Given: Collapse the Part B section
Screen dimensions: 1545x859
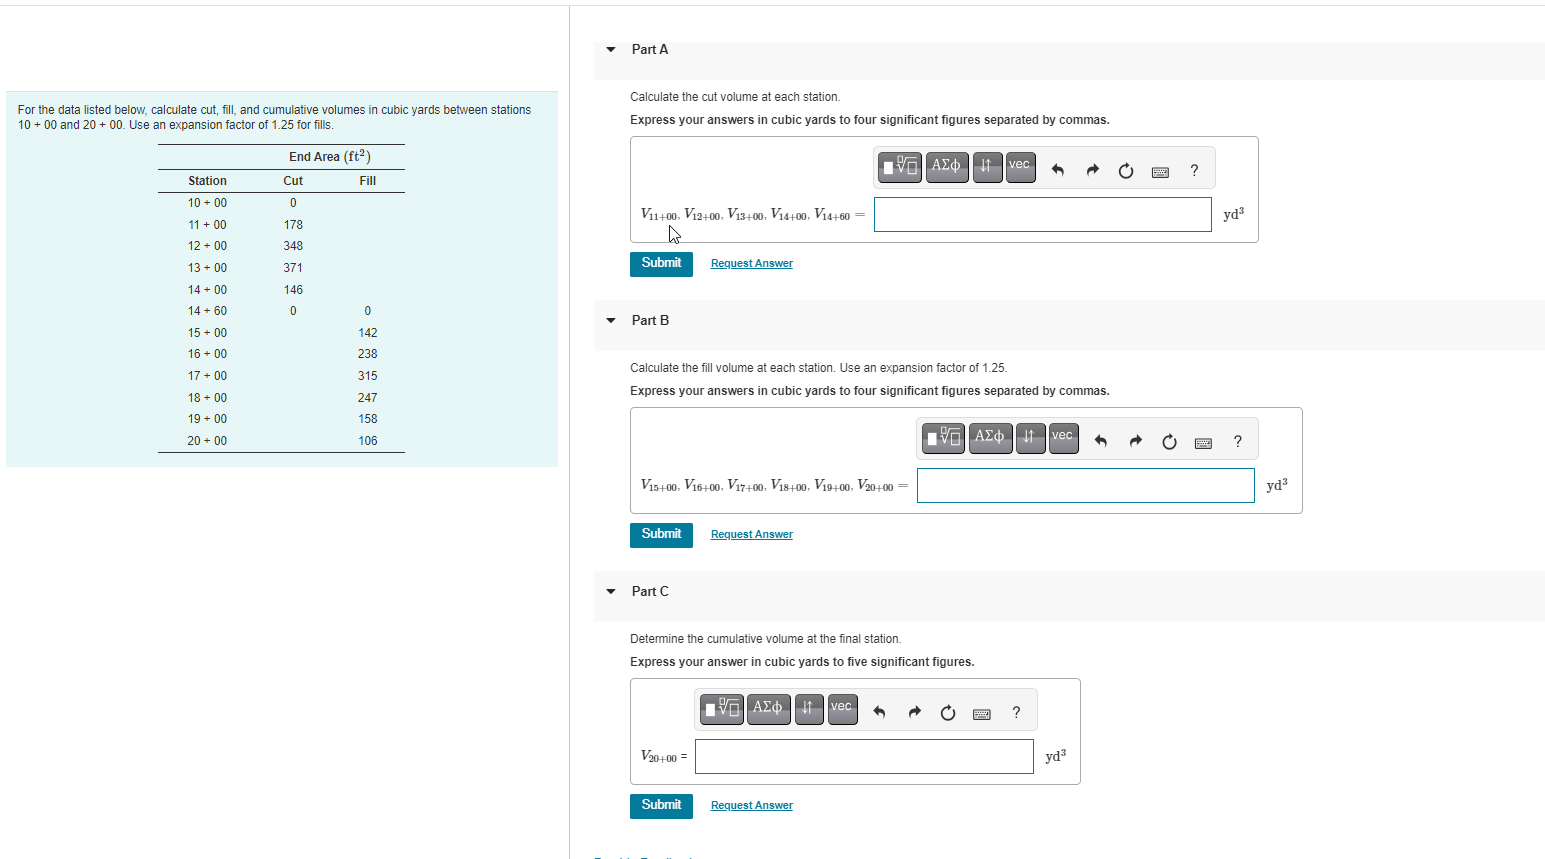Looking at the screenshot, I should click(x=610, y=320).
